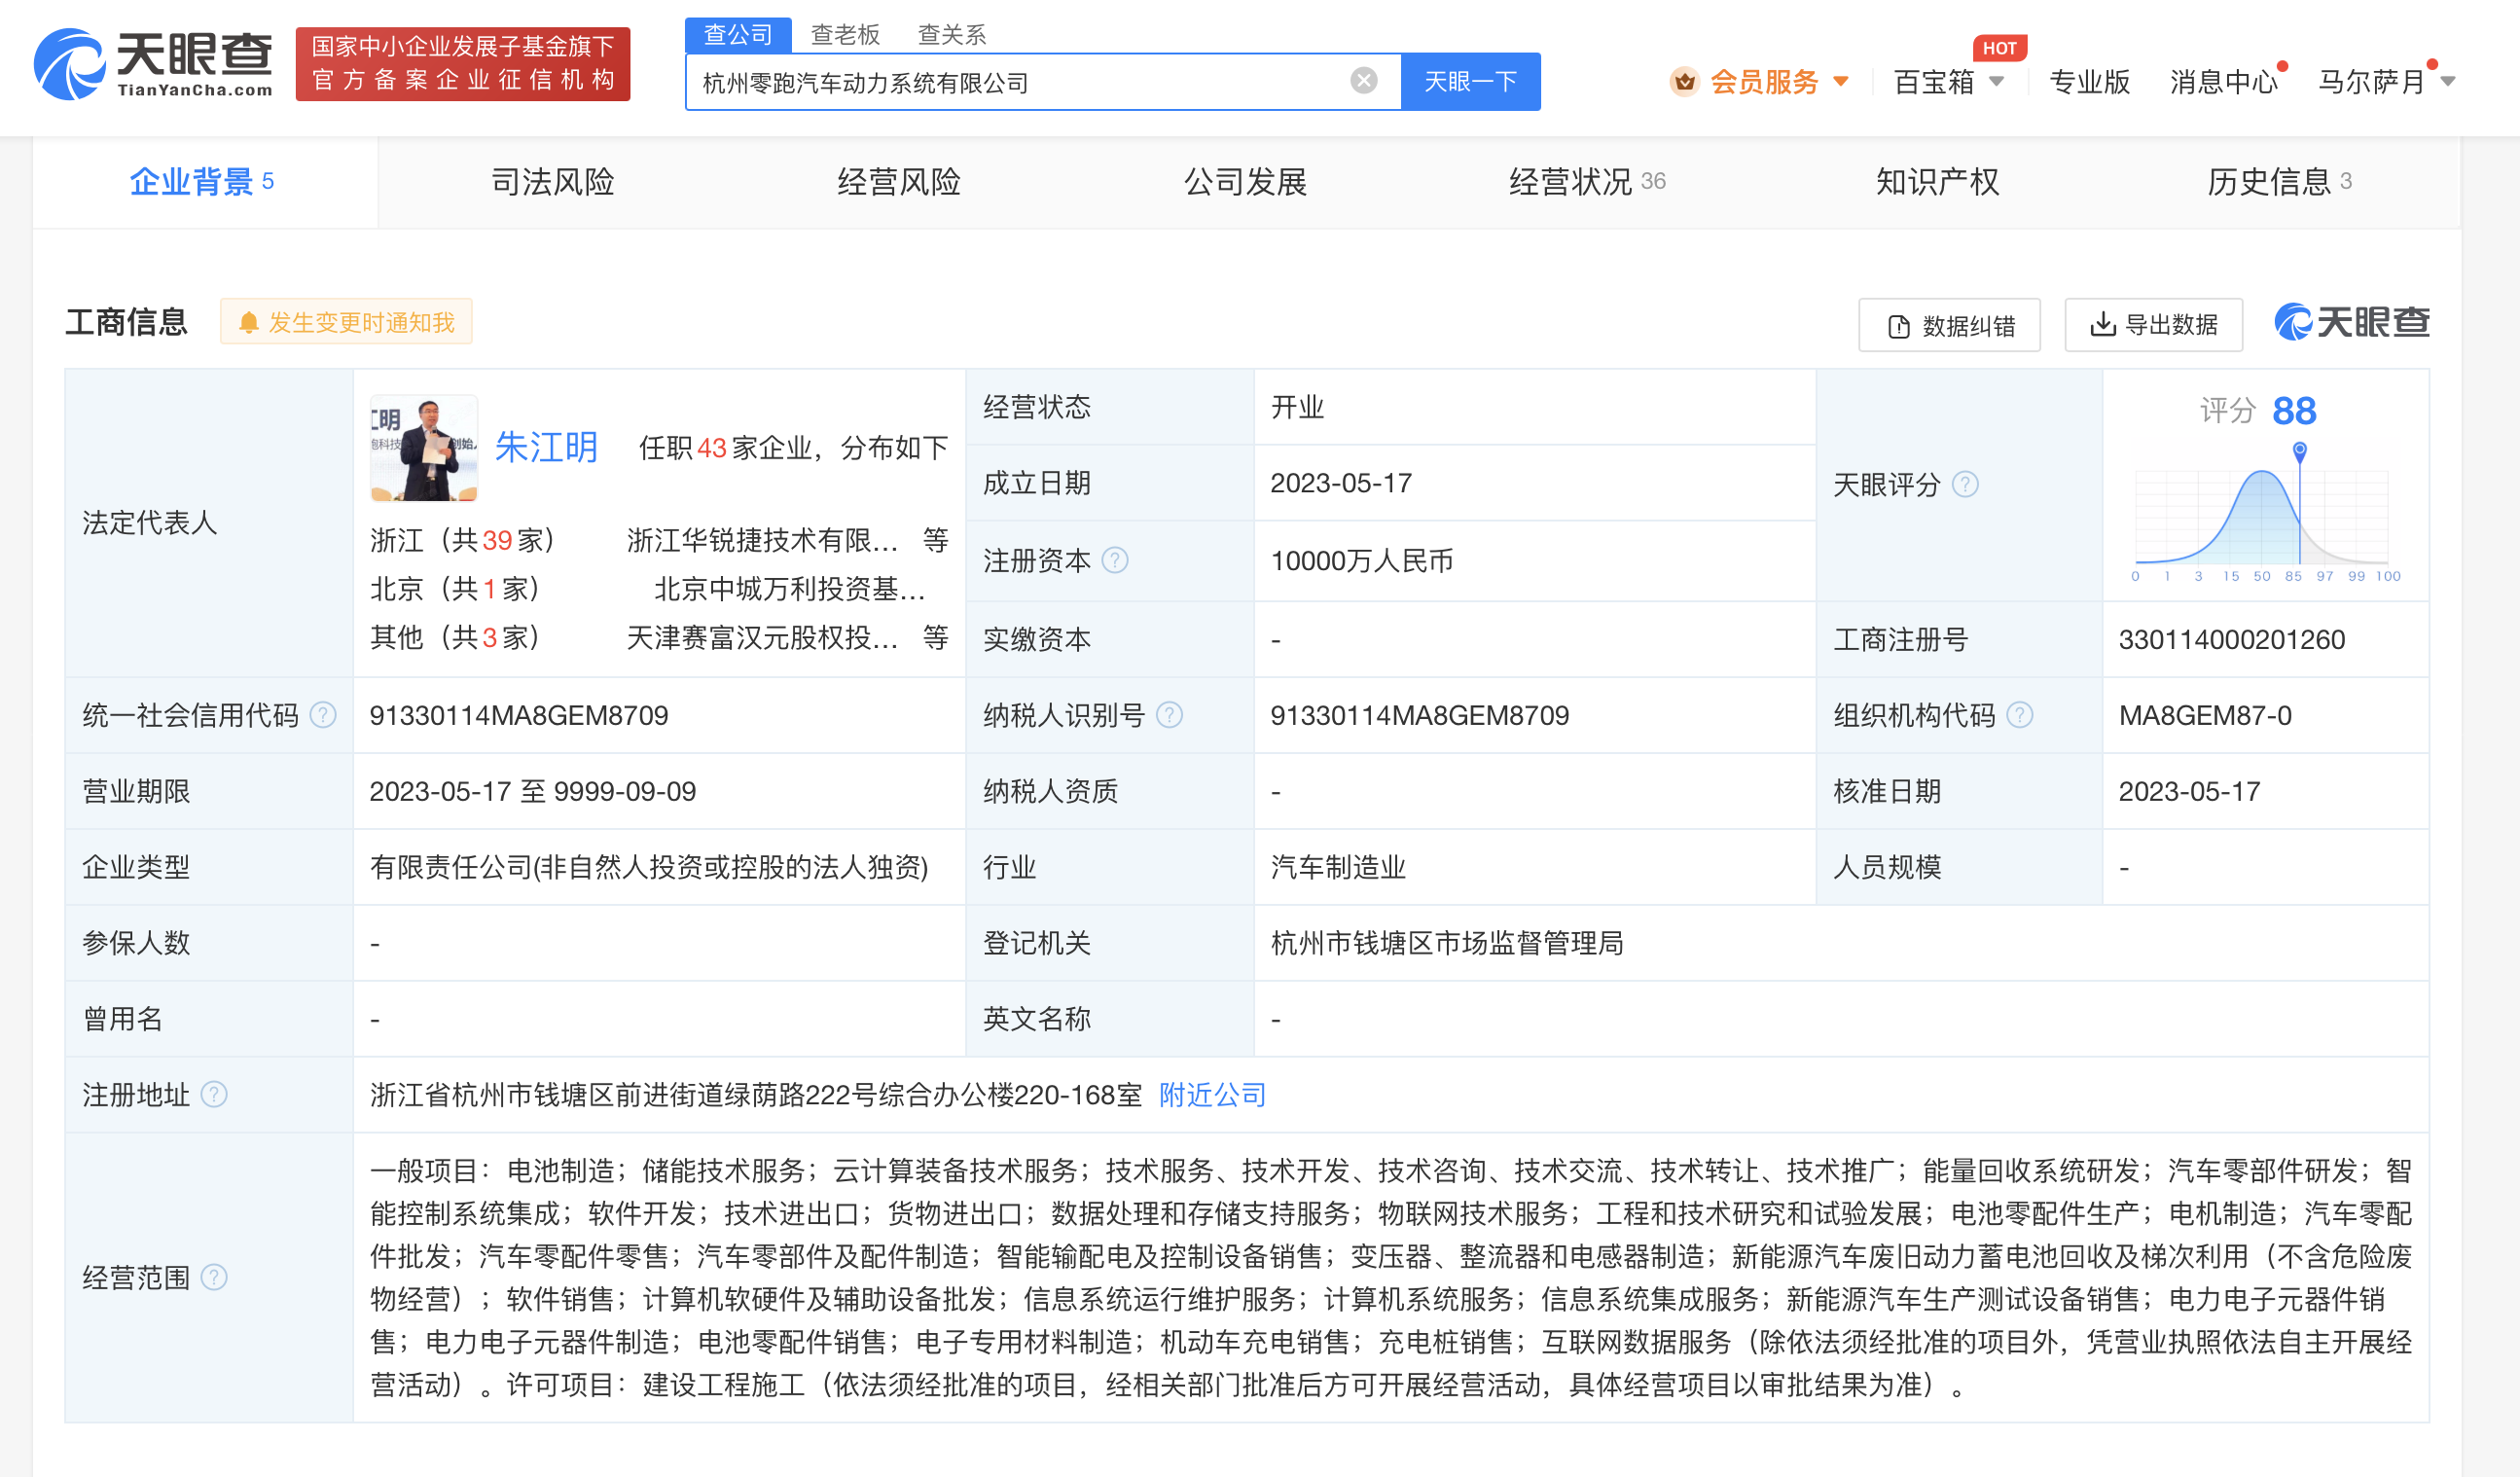Open help icon next to 统一社会信用代码

(x=323, y=715)
